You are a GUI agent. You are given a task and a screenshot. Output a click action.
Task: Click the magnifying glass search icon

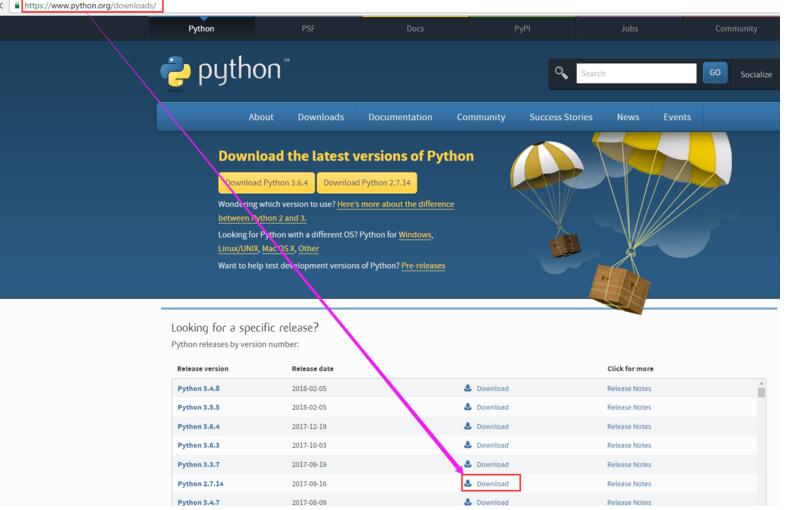click(x=561, y=73)
